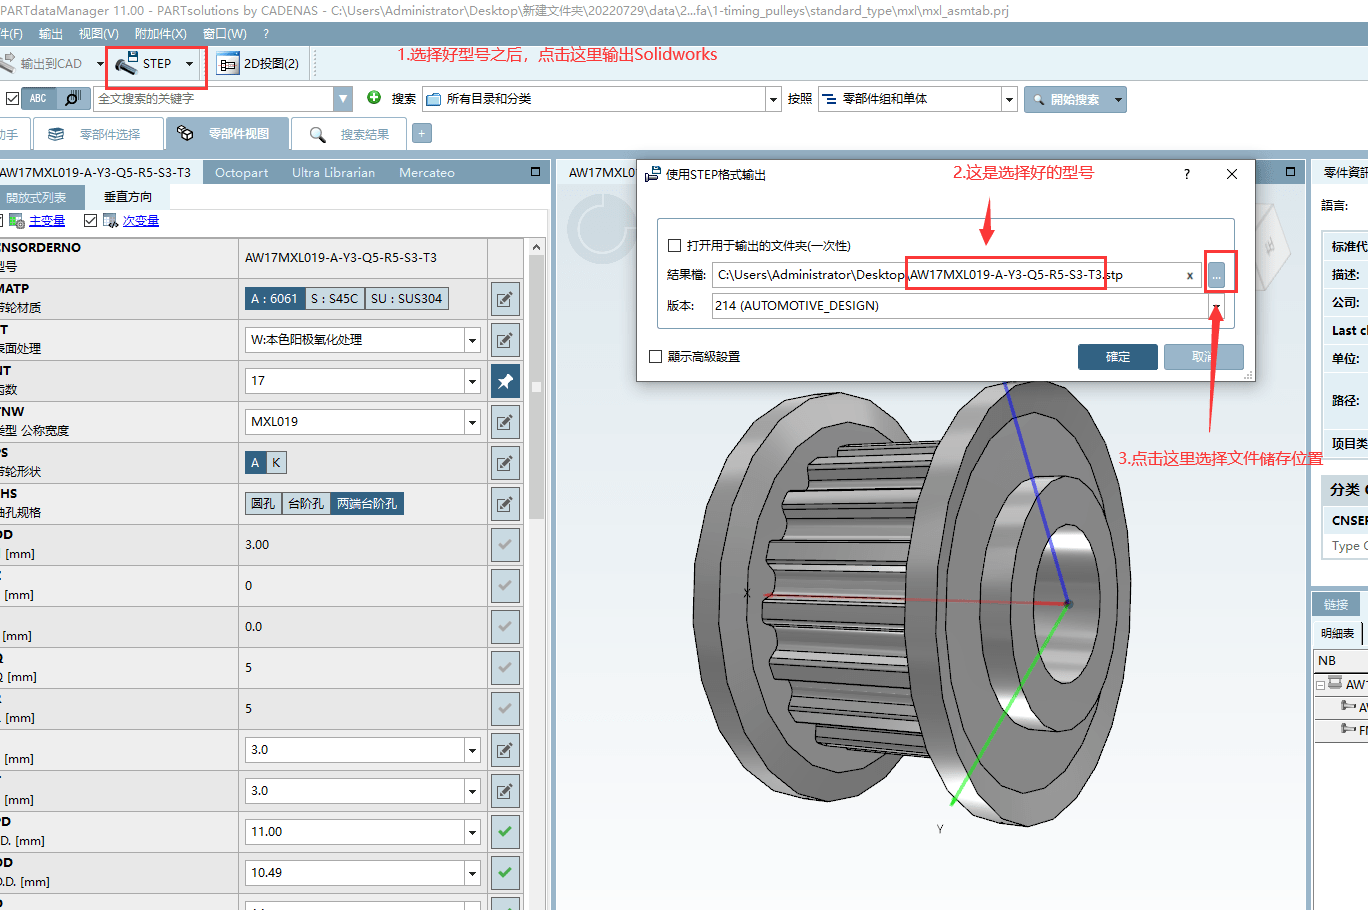This screenshot has width=1368, height=910.
Task: Select material A : 6061
Action: coord(274,298)
